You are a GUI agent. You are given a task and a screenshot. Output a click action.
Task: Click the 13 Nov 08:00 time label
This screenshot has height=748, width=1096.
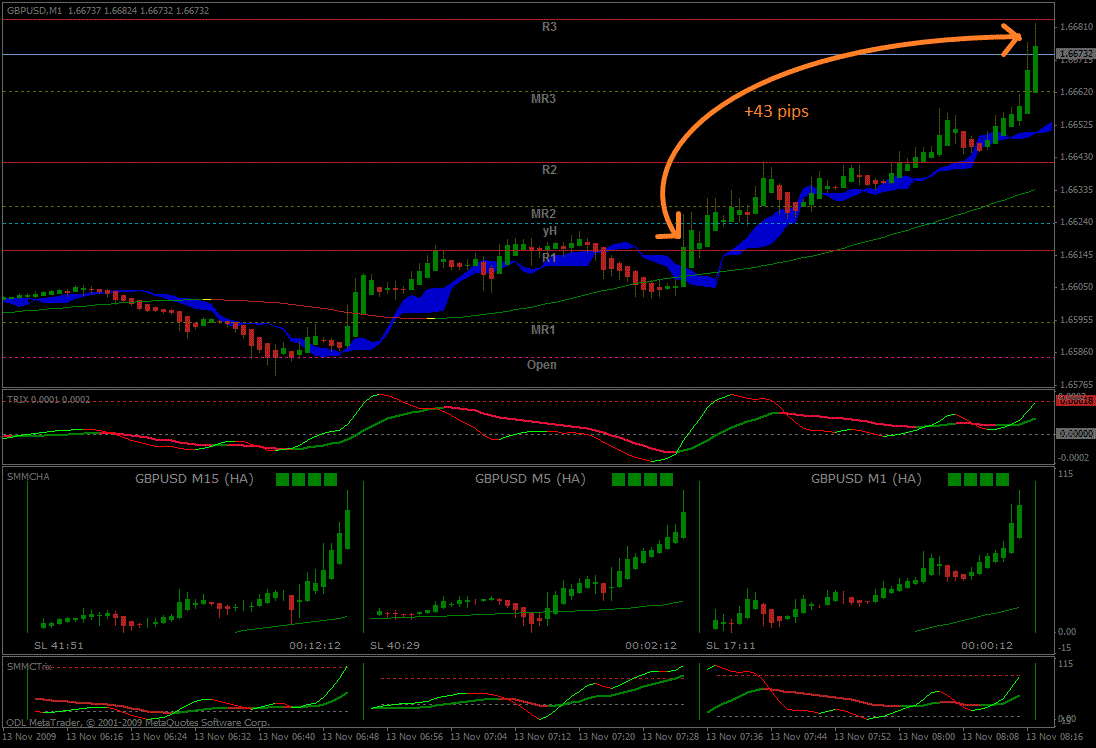pos(927,736)
